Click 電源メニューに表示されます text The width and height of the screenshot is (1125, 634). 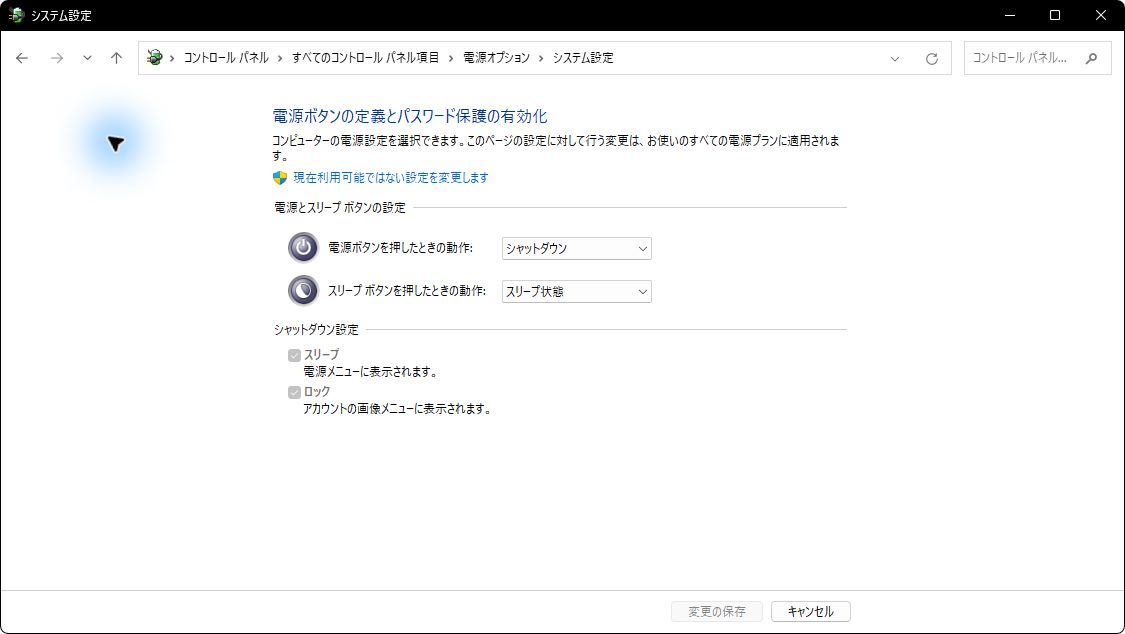click(x=370, y=372)
